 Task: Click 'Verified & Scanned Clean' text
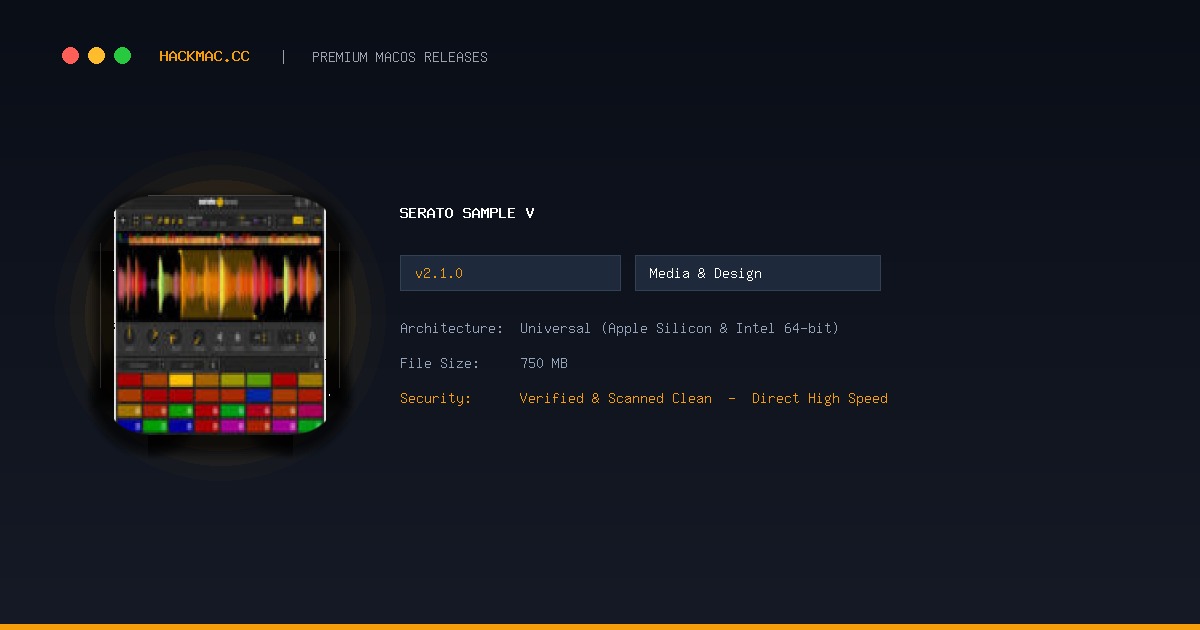[616, 398]
